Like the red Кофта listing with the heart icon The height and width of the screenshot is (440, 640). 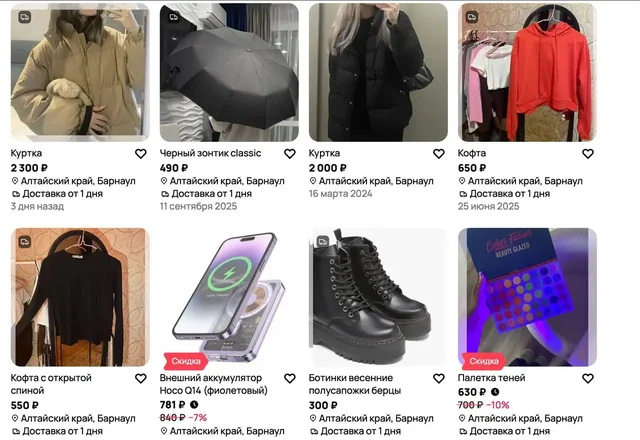point(588,154)
